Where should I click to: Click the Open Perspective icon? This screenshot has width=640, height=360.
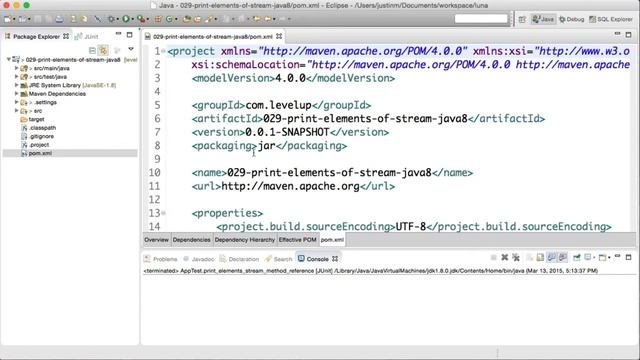[x=522, y=19]
